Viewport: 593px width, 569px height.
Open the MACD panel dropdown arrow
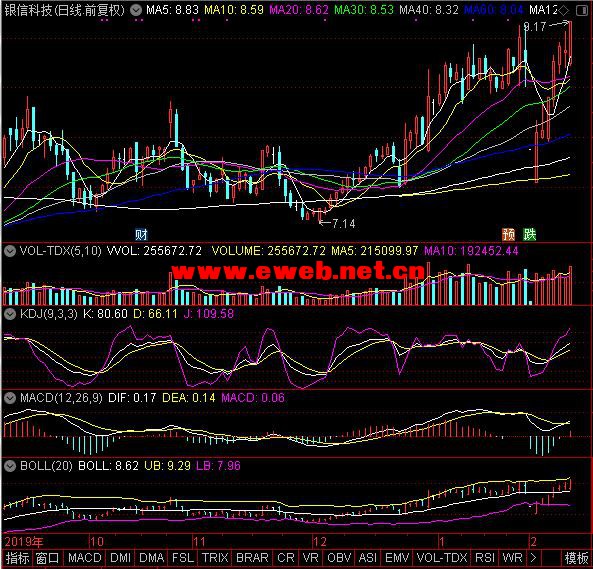pyautogui.click(x=9, y=398)
